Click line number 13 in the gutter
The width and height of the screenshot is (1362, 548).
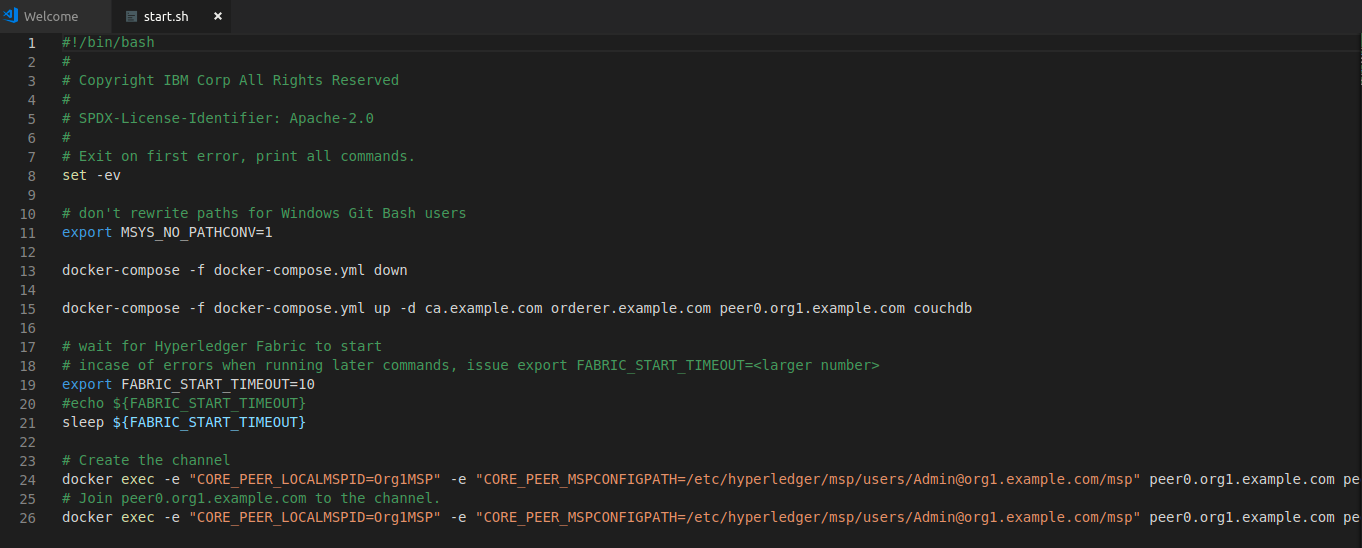tap(27, 270)
